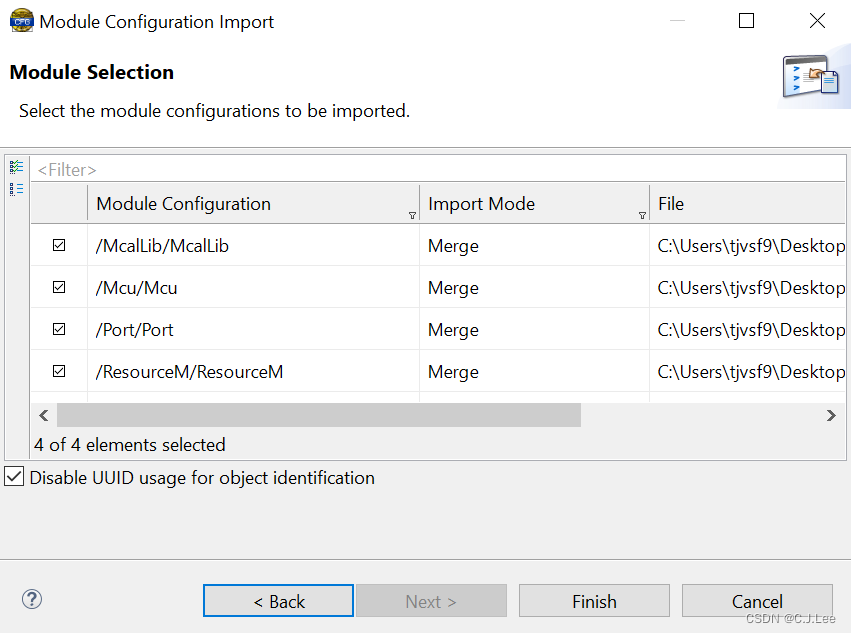Screen dimensions: 851x633
Task: Go to the previous page with Back
Action: [x=278, y=601]
